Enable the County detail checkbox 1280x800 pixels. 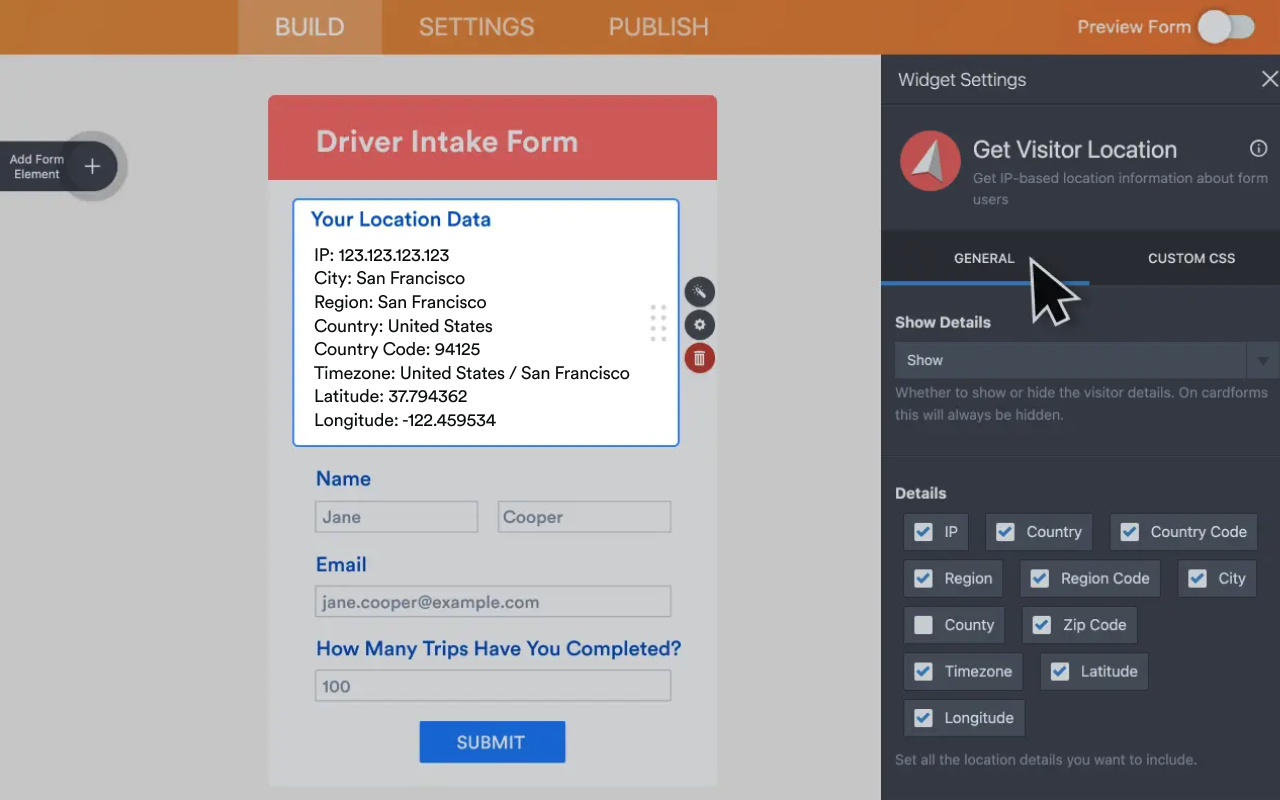tap(922, 624)
